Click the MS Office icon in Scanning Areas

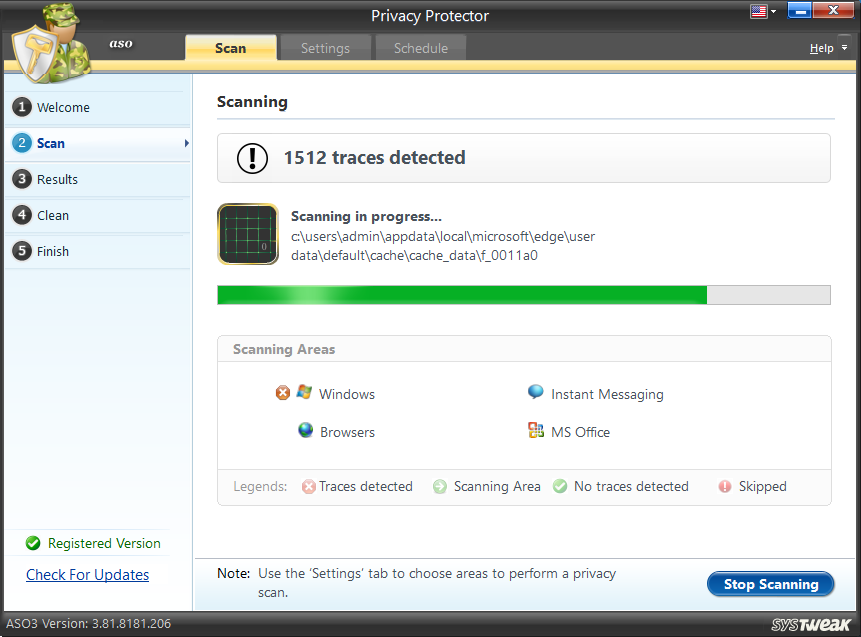[x=537, y=430]
